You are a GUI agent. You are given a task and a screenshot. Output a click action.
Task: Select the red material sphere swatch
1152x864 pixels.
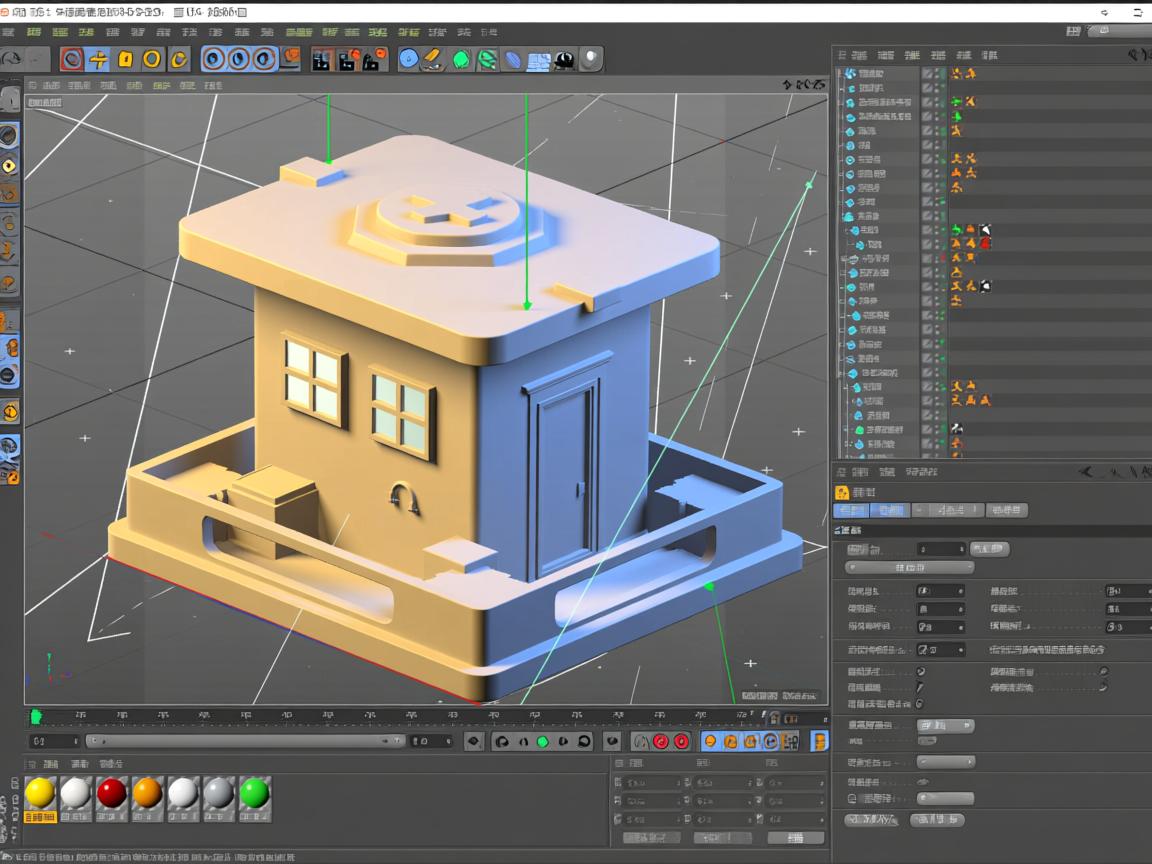(111, 793)
